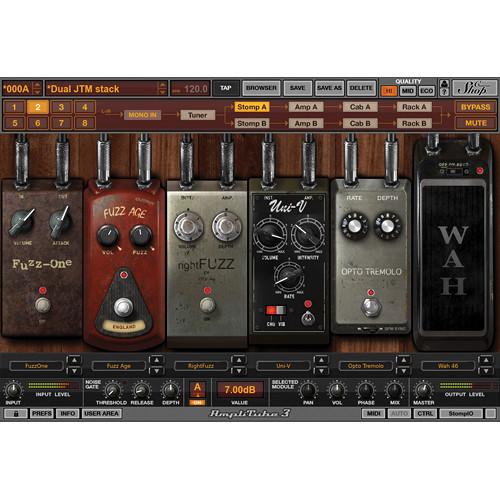Flip the Uni-V on/off toggle switch

point(307,318)
